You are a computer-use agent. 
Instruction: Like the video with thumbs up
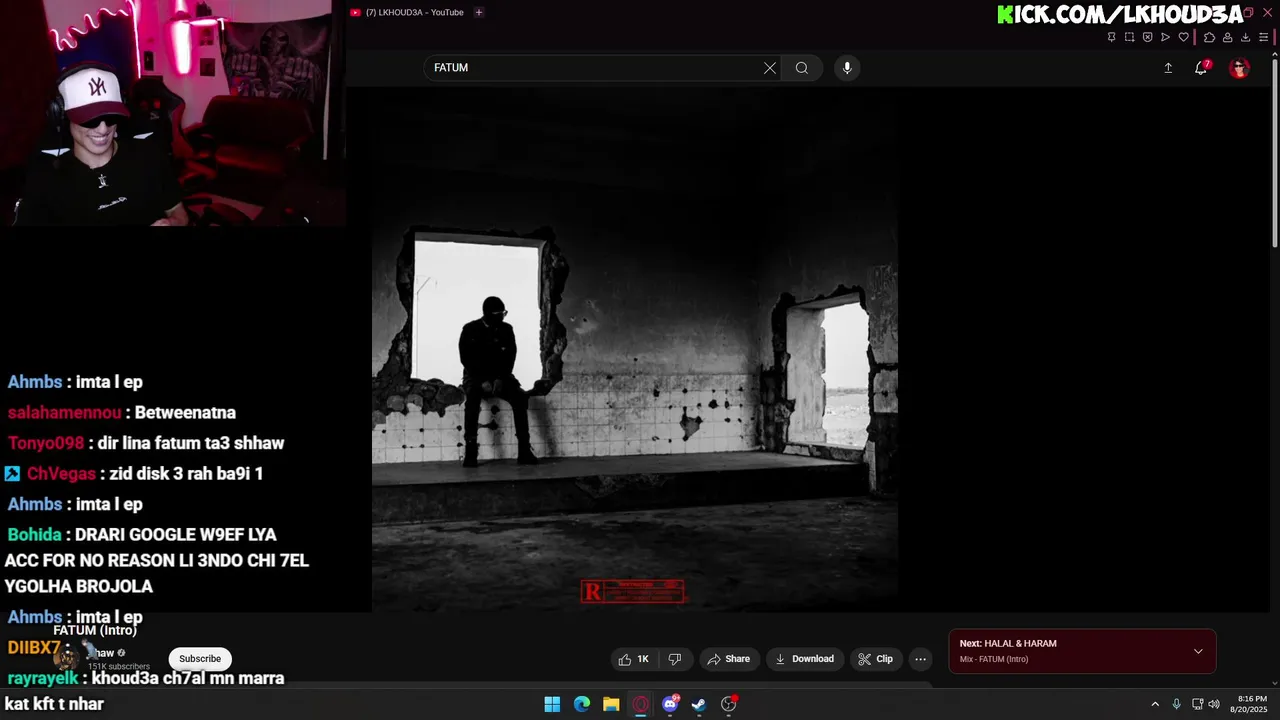(634, 659)
